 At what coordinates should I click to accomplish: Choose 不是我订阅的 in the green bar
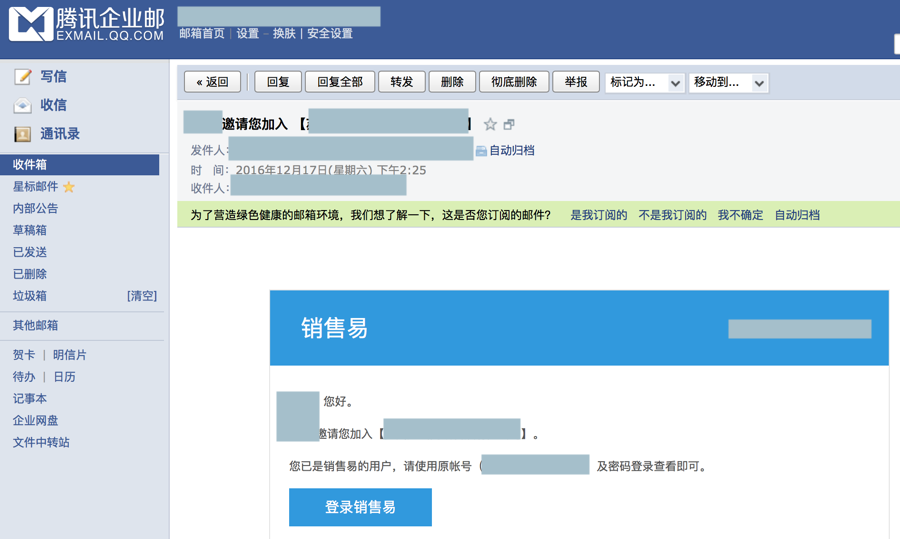pos(672,215)
